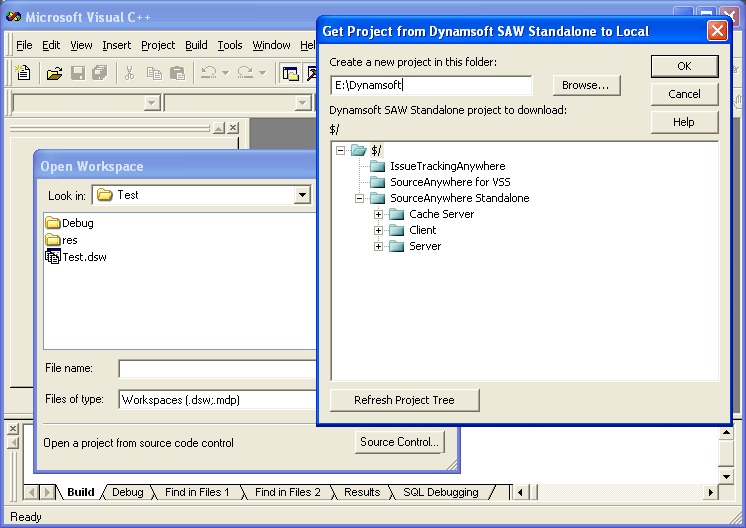The image size is (746, 528).
Task: Expand the Client folder node
Action: coord(378,231)
